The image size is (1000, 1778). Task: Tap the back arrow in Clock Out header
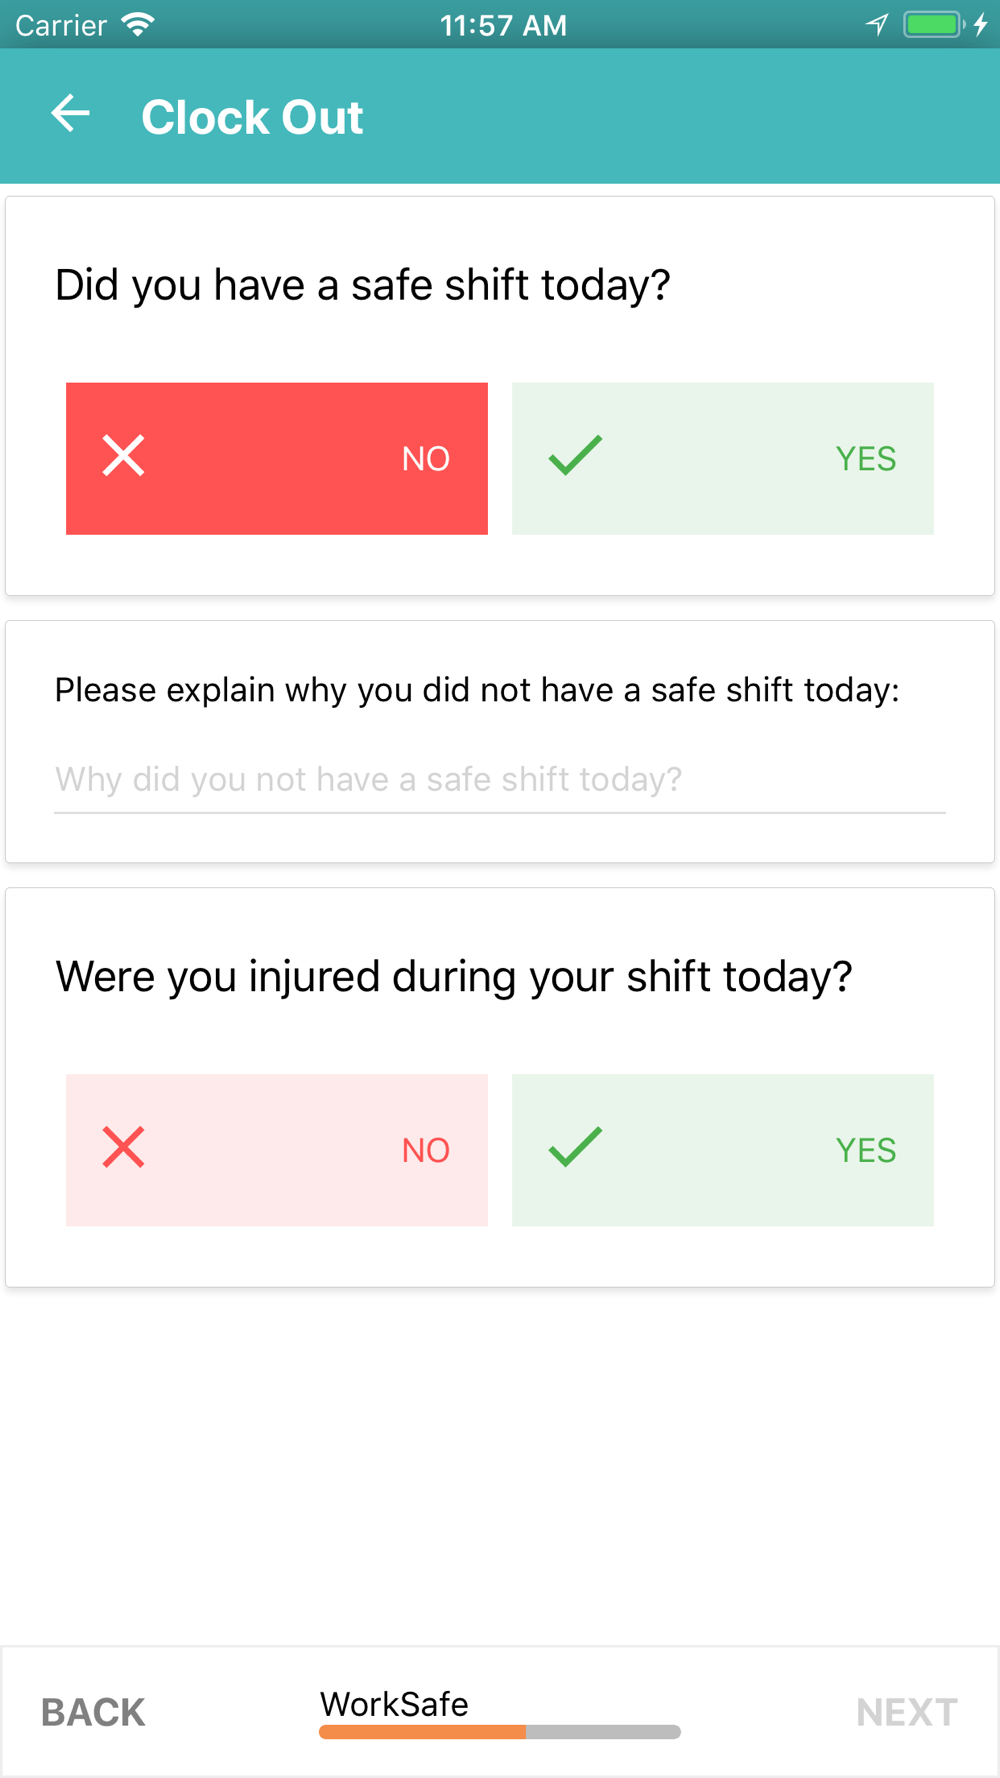(x=70, y=114)
